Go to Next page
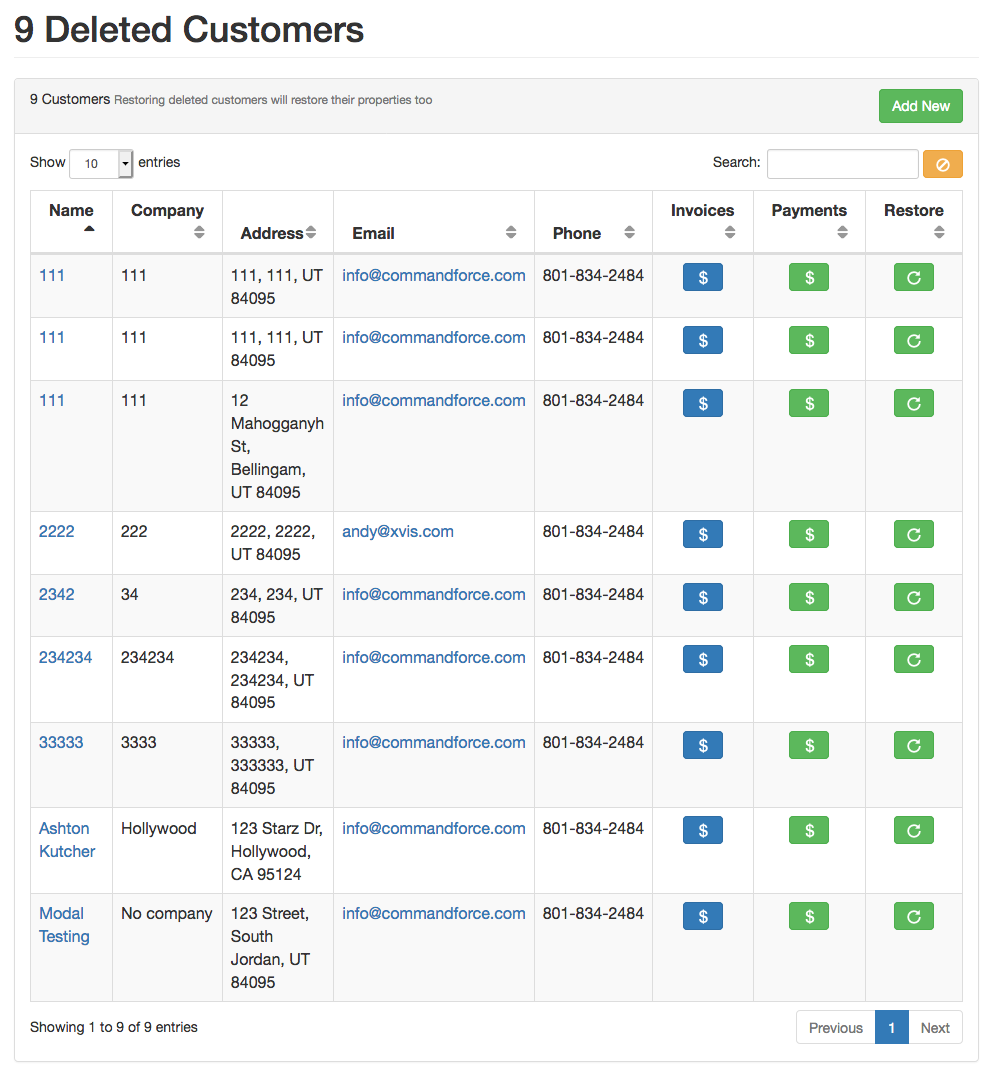This screenshot has height=1081, width=994. click(x=935, y=1027)
